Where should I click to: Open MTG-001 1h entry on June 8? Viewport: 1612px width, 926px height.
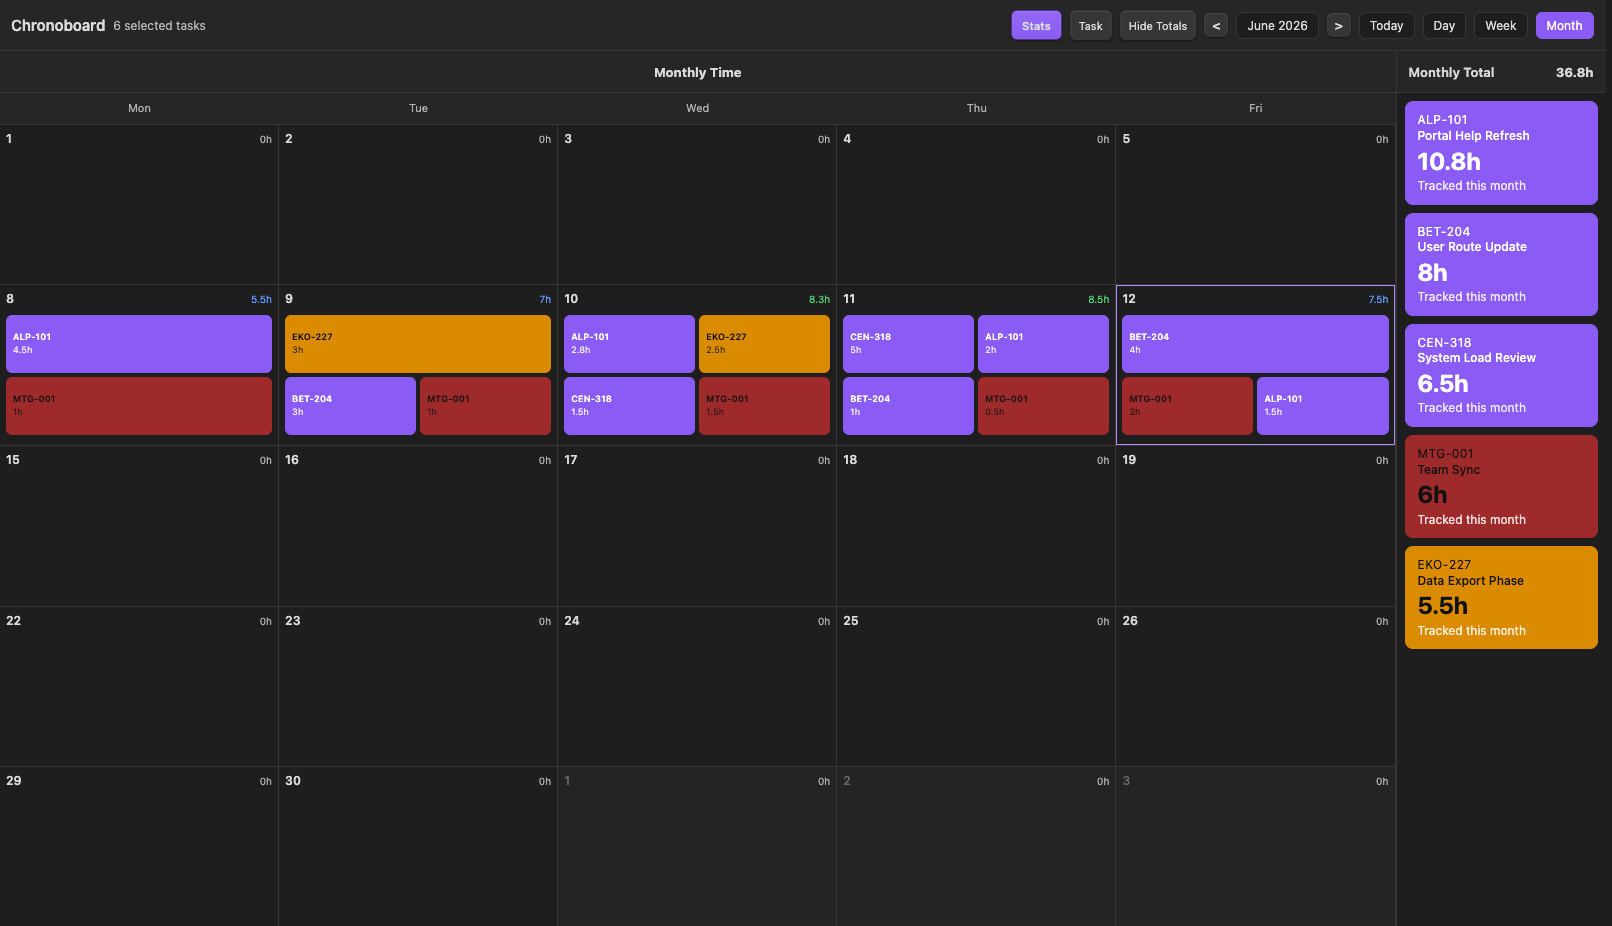(x=139, y=406)
